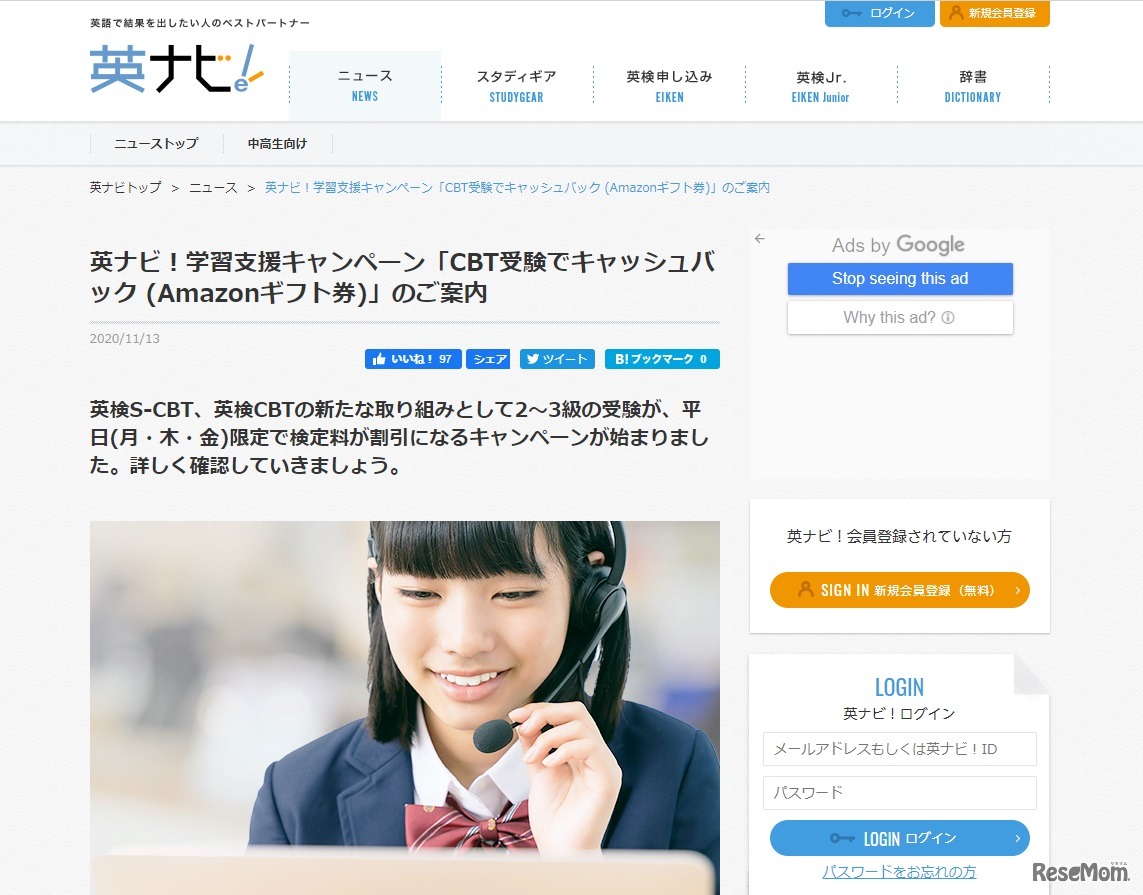Click the sidebar text 英ナビ!ログイン
This screenshot has height=895, width=1143.
click(899, 714)
